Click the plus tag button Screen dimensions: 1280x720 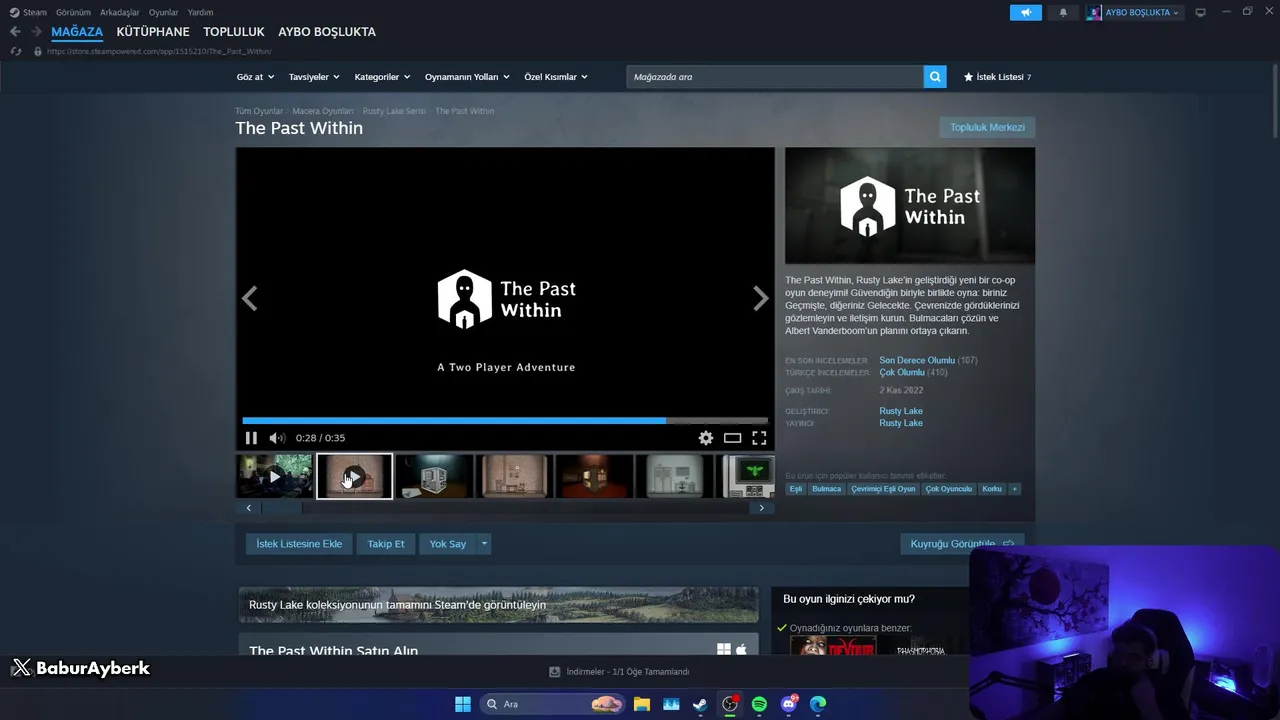(x=1015, y=489)
